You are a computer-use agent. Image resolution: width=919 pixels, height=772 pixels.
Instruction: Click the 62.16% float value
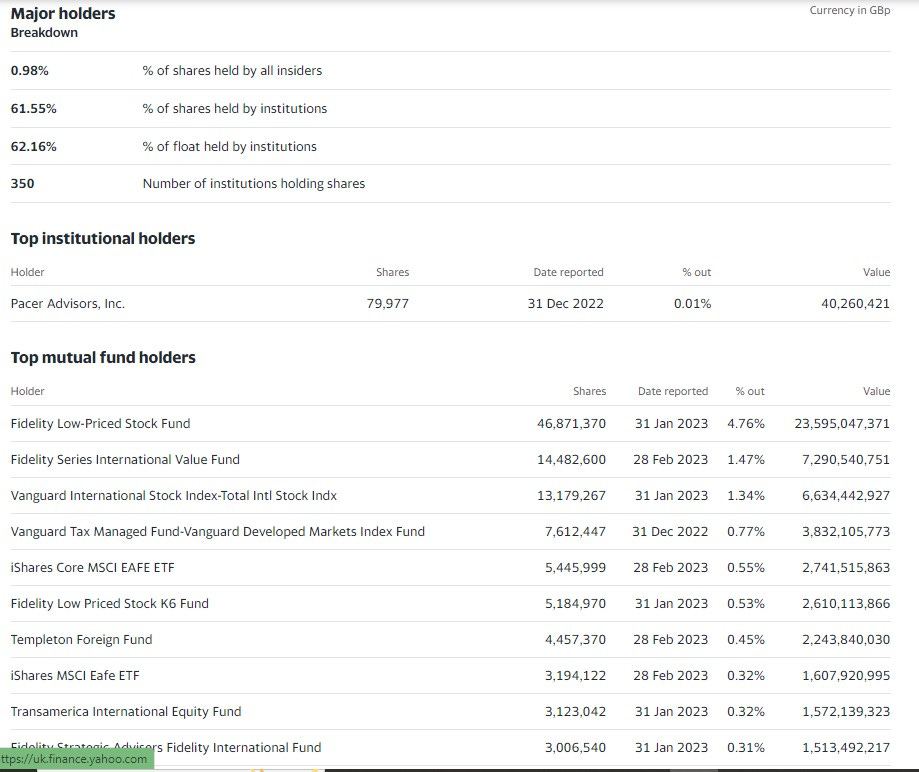pyautogui.click(x=33, y=147)
